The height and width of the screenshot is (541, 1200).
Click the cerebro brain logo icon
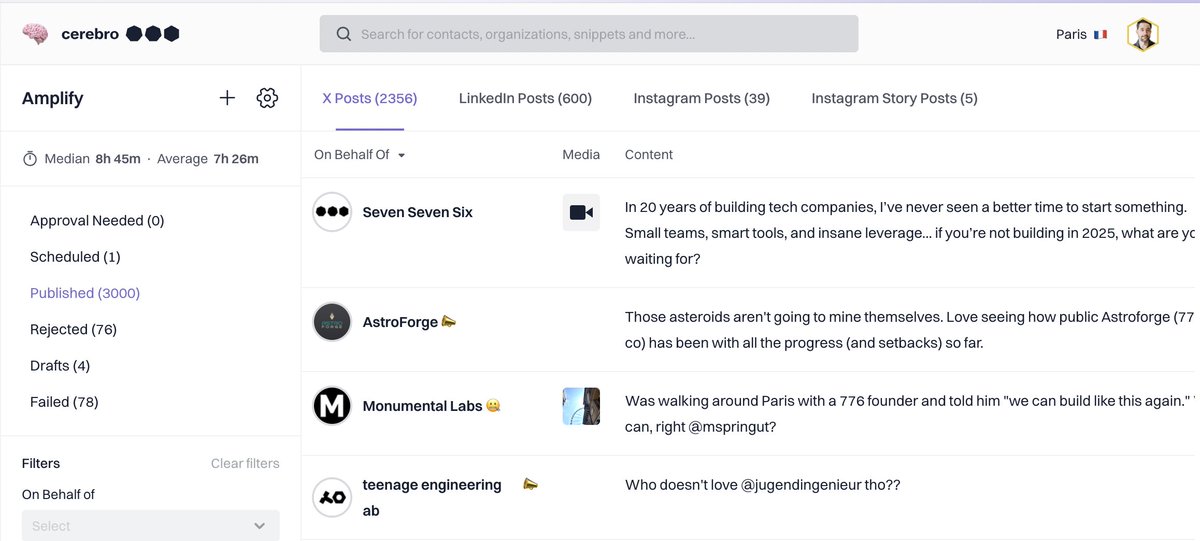click(x=36, y=34)
